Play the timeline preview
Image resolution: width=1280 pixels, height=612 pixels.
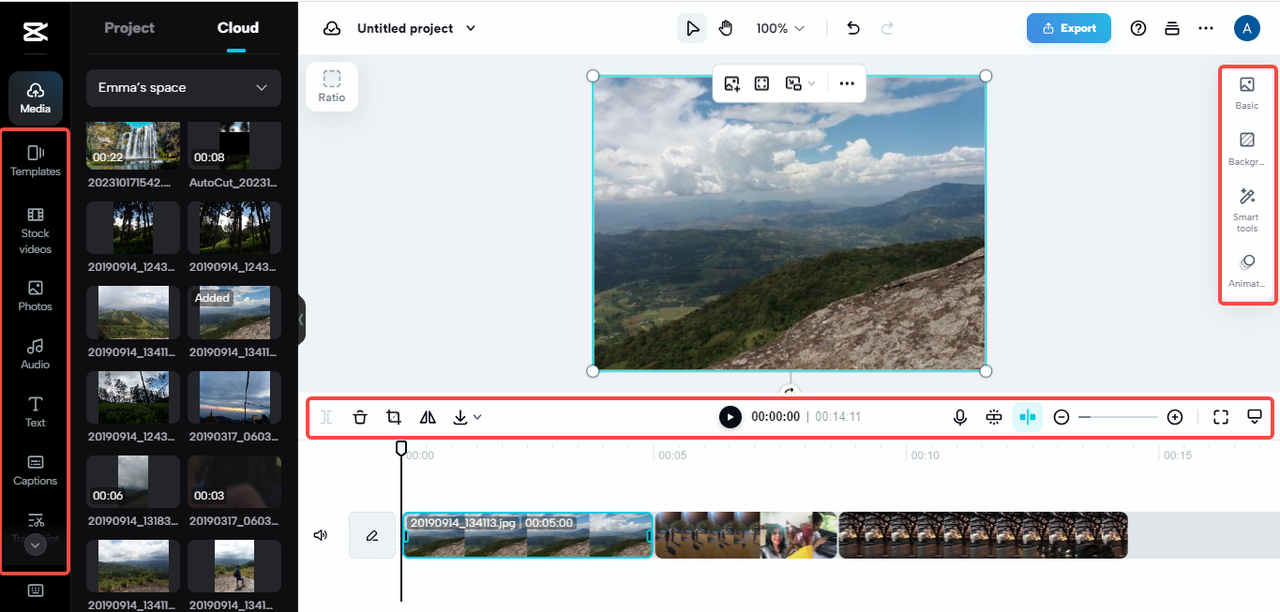coord(730,417)
